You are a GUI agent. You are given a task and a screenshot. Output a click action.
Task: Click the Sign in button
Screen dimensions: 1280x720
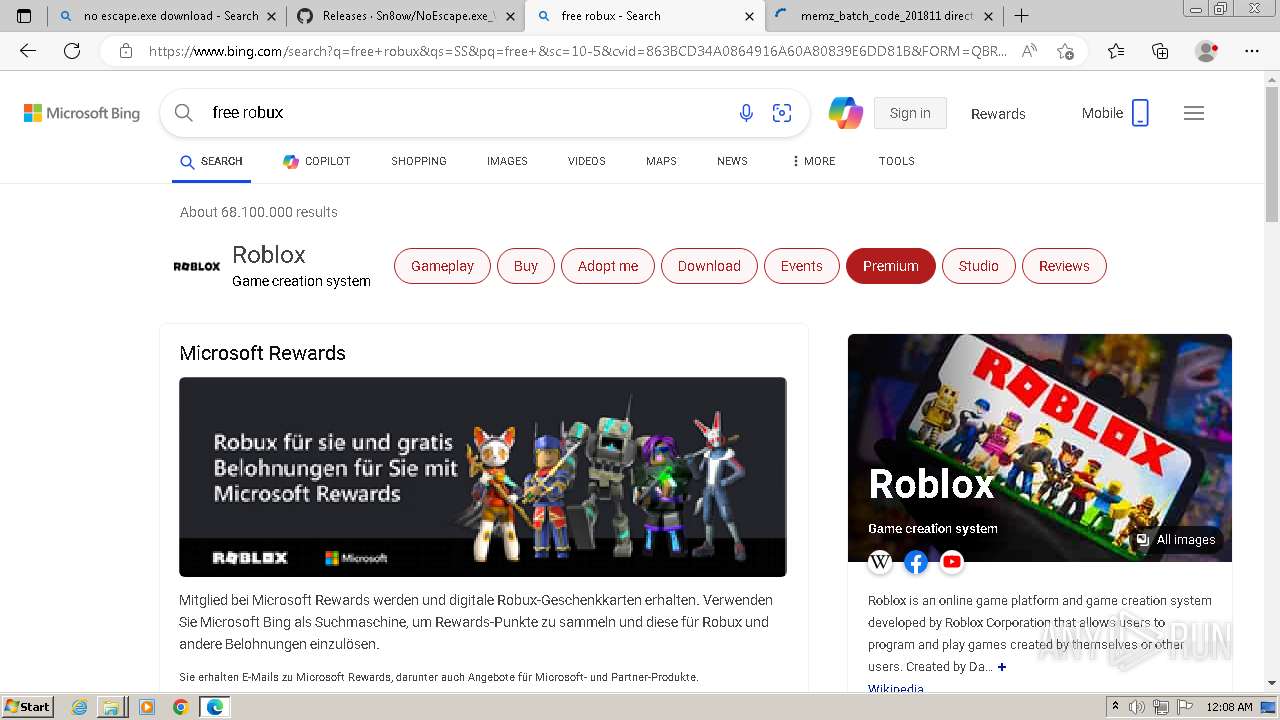coord(910,113)
